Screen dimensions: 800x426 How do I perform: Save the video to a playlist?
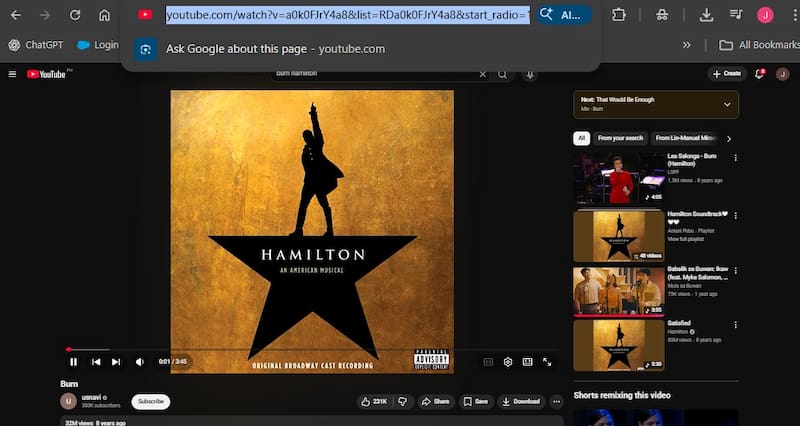[x=476, y=402]
